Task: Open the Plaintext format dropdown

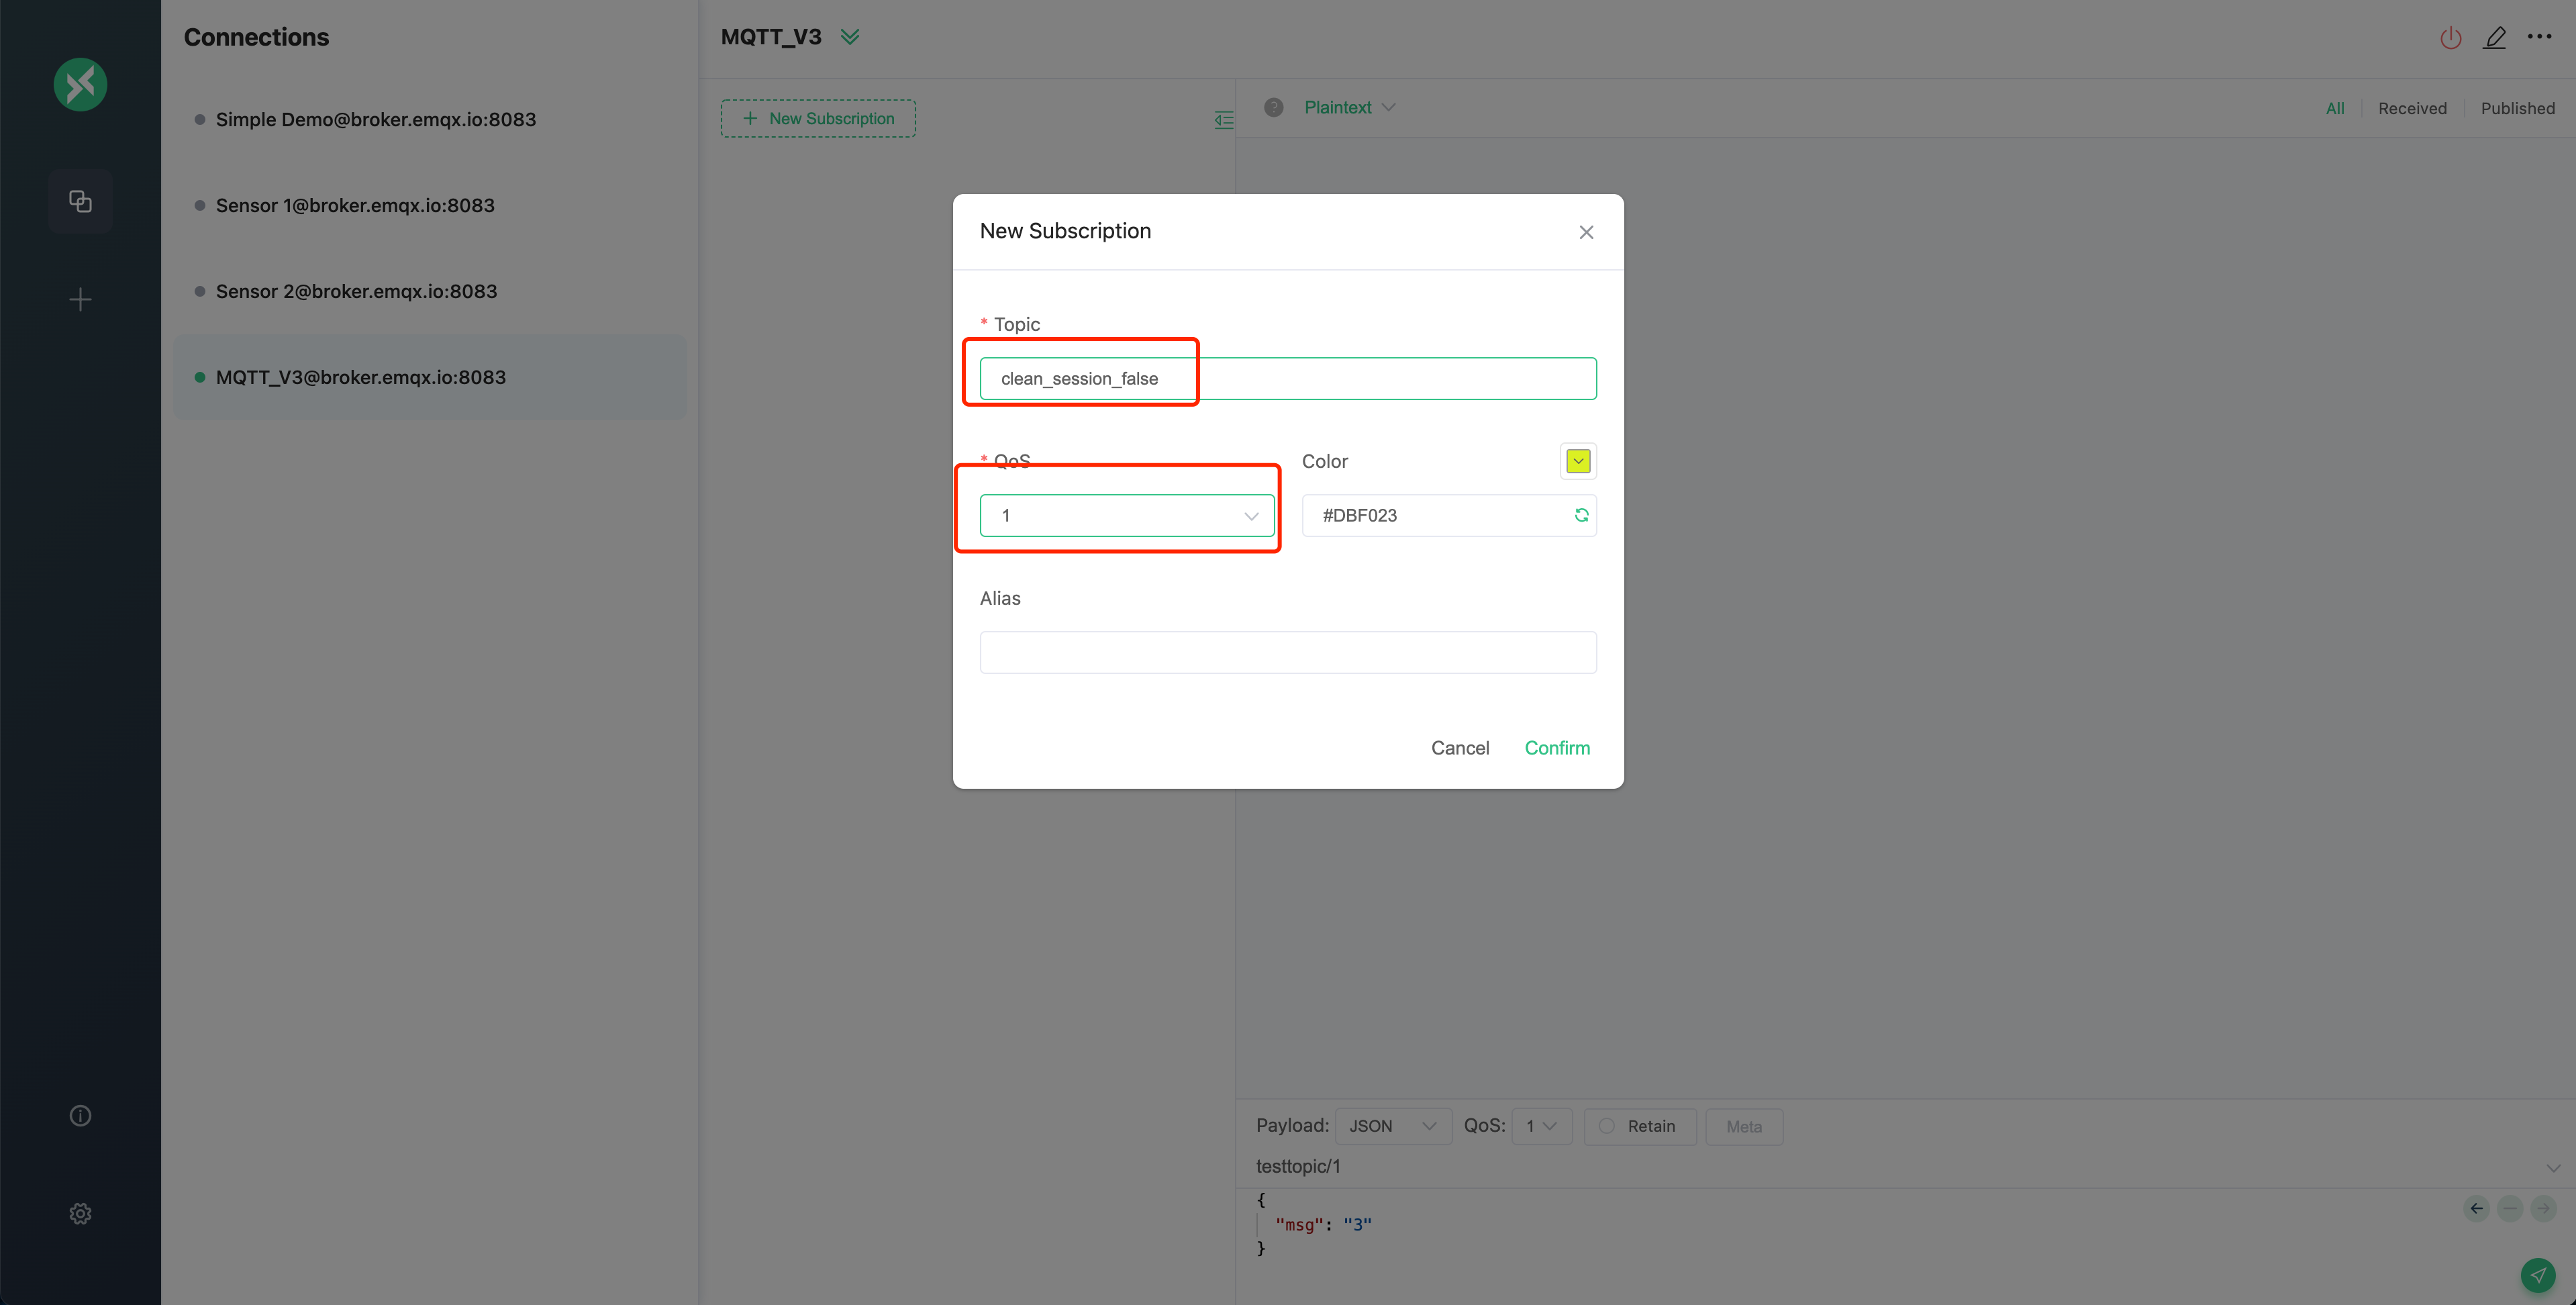Action: 1349,107
